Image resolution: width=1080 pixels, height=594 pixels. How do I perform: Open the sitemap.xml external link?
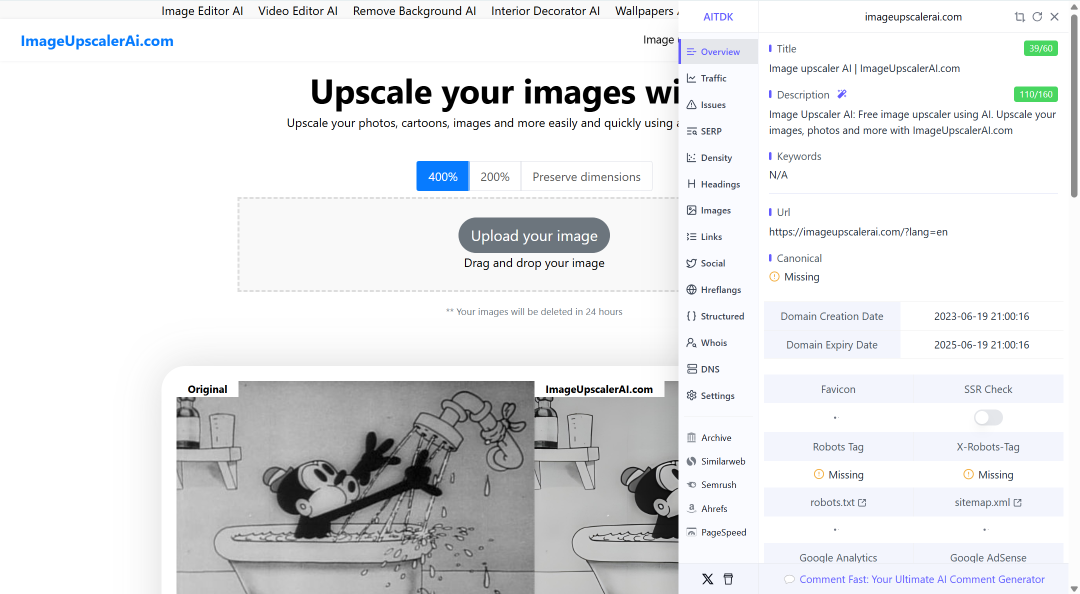988,502
